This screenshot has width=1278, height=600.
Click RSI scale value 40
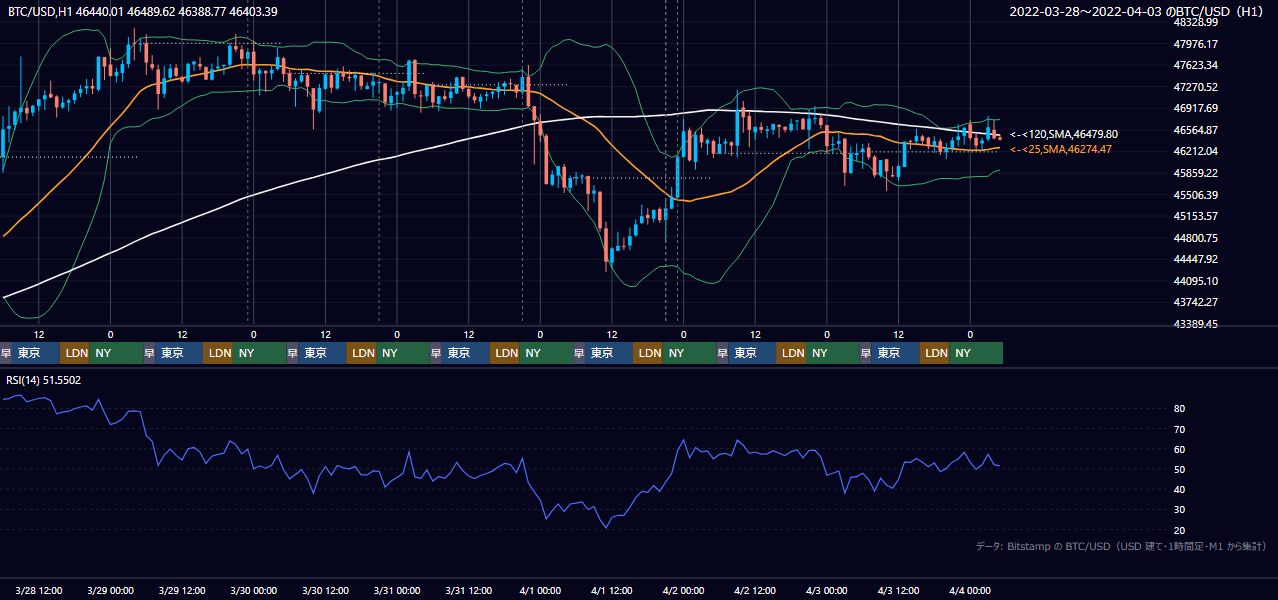(1180, 489)
